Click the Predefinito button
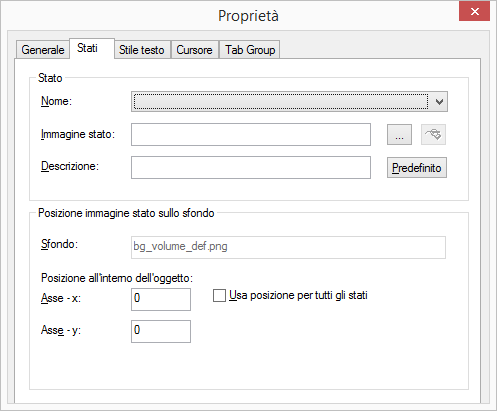The height and width of the screenshot is (411, 497). 417,168
